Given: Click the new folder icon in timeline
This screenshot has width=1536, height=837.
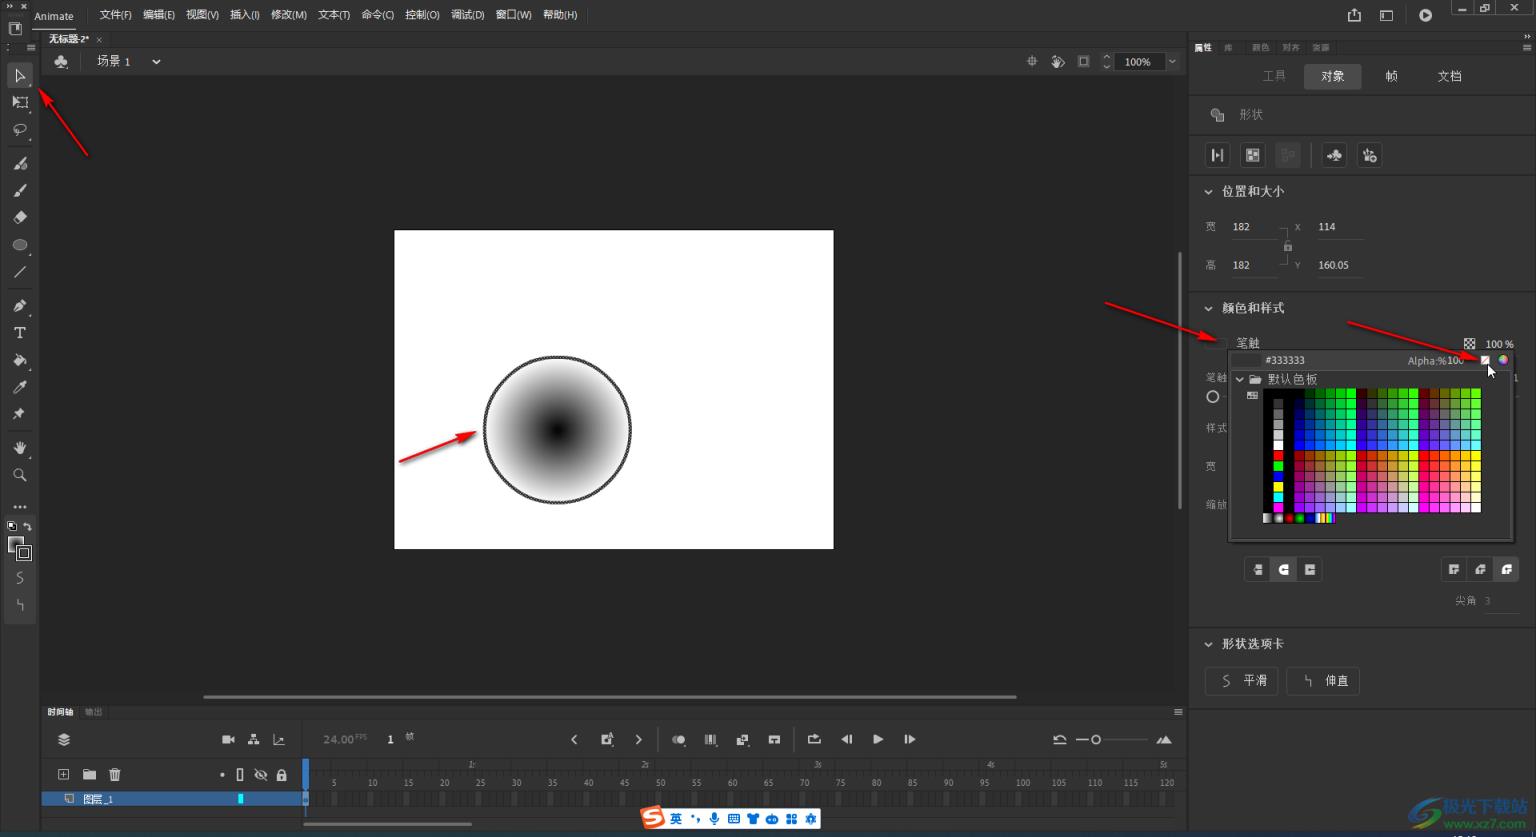Looking at the screenshot, I should [89, 774].
